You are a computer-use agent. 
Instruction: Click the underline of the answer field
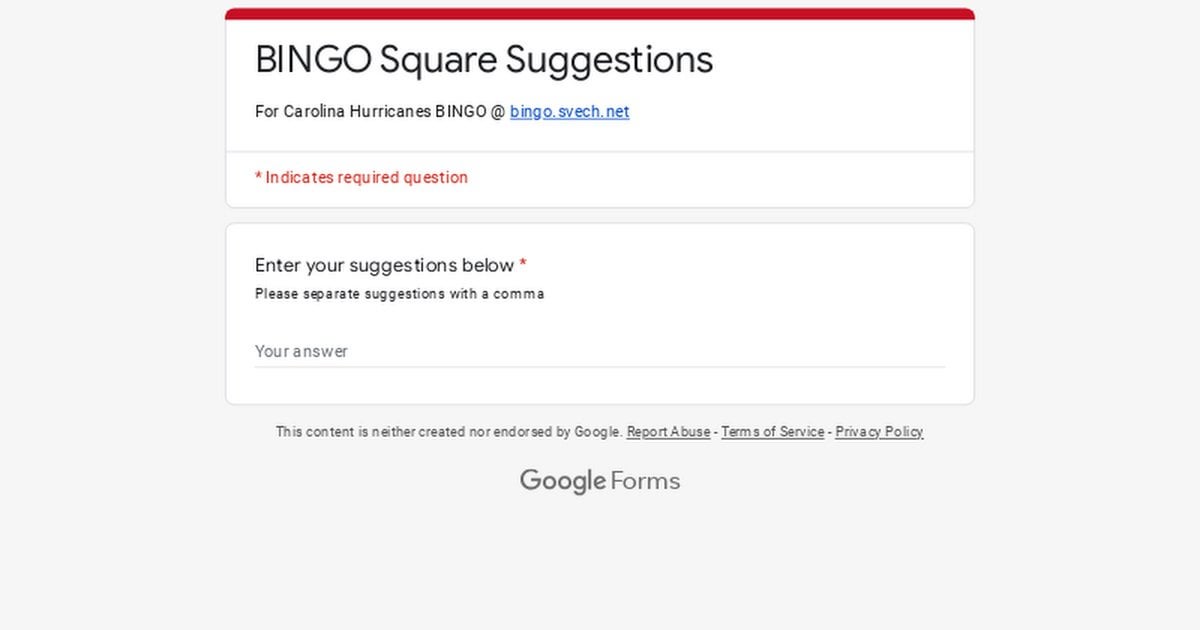tap(600, 367)
